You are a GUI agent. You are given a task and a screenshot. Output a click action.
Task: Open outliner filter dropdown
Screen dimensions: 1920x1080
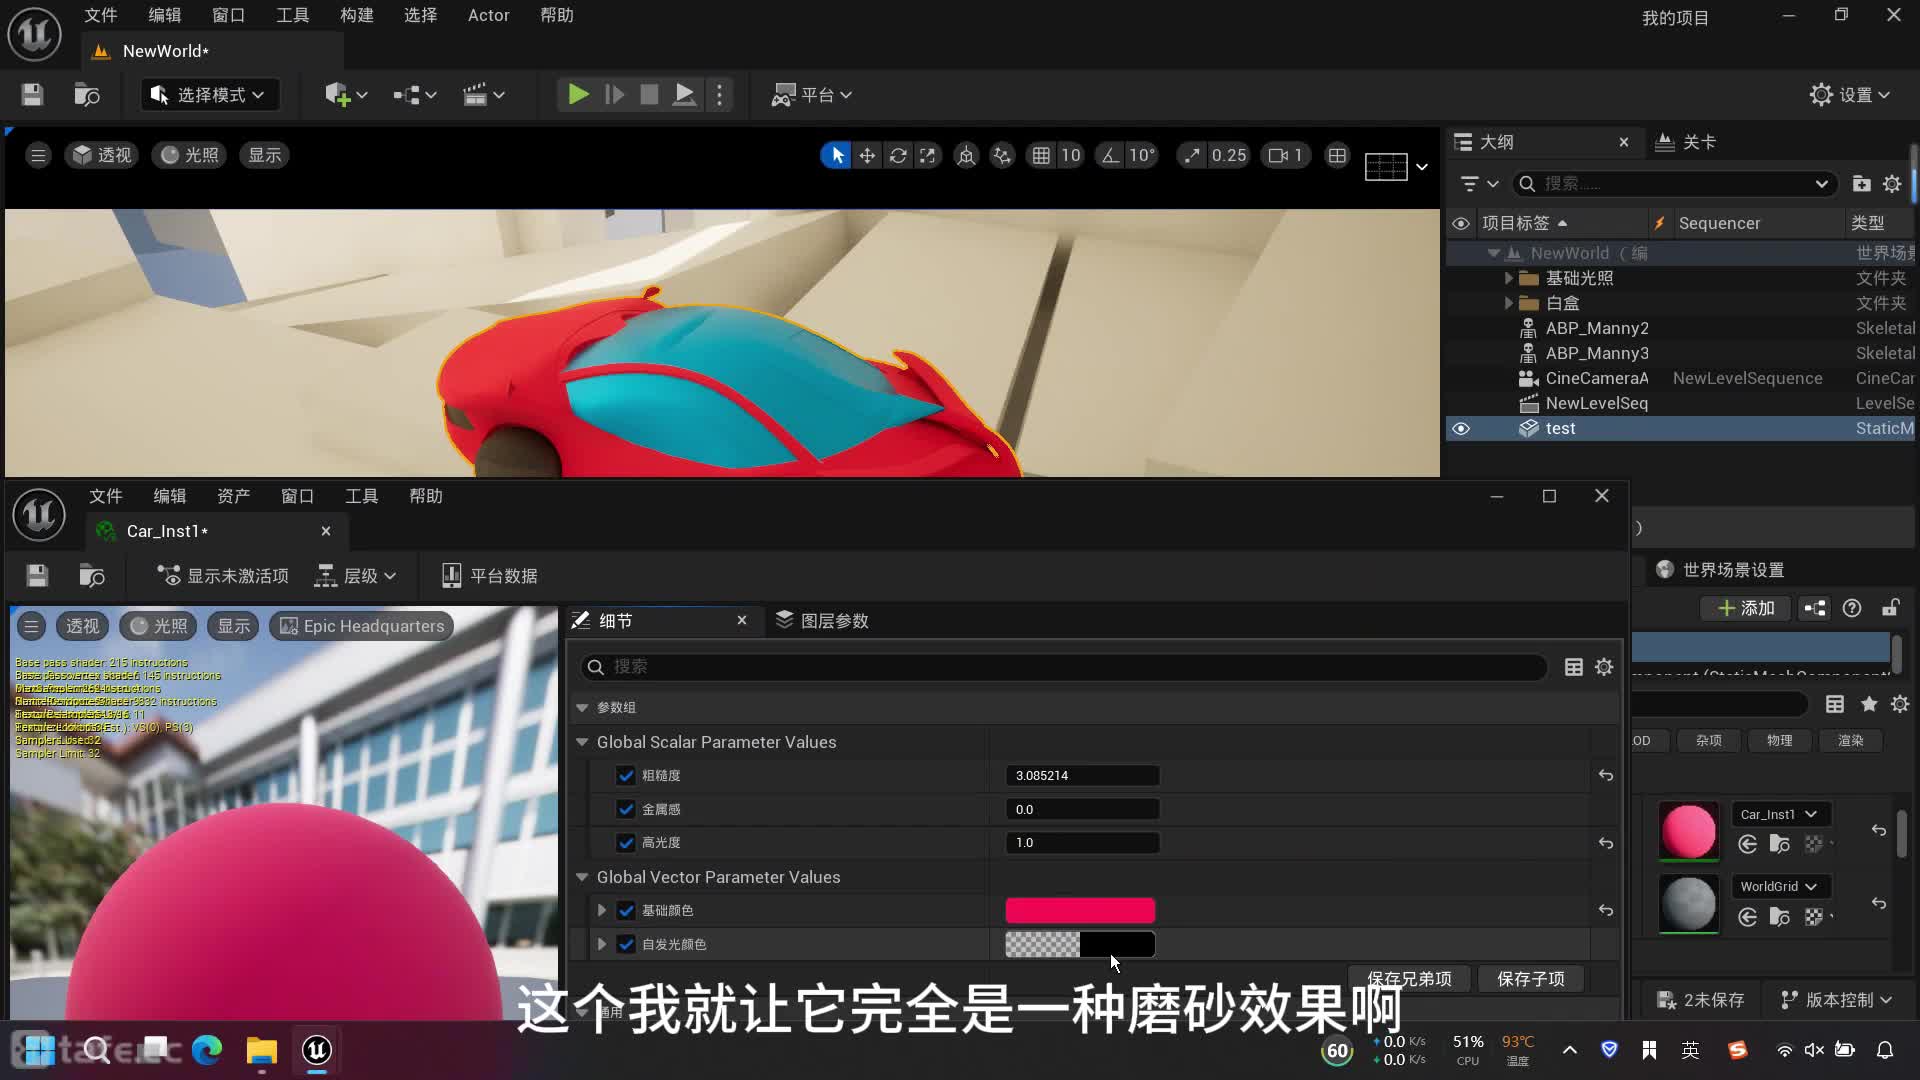1479,184
